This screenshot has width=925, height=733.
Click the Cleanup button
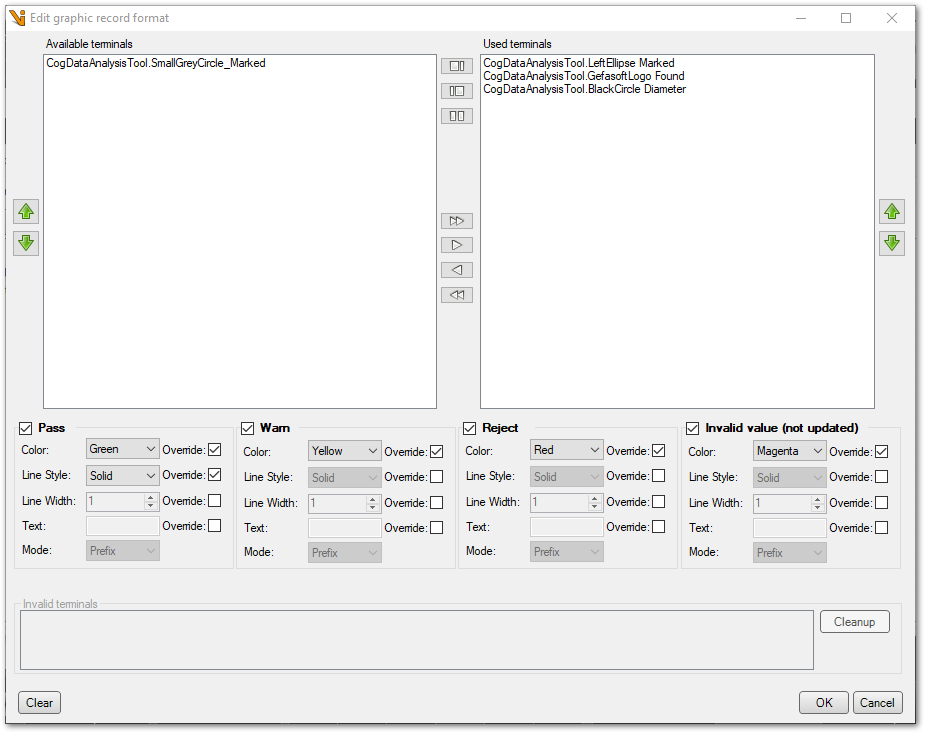pyautogui.click(x=854, y=622)
